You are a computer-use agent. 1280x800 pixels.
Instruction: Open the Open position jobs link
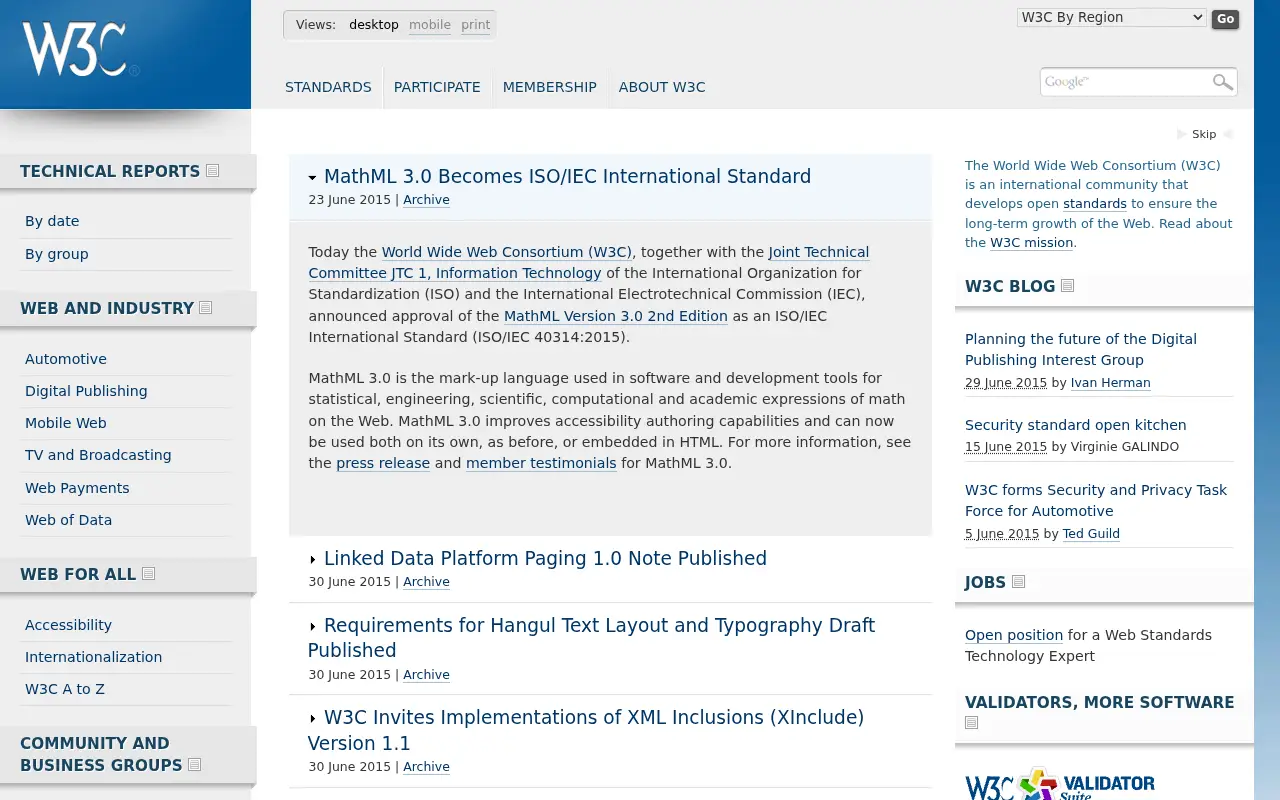pos(1014,635)
